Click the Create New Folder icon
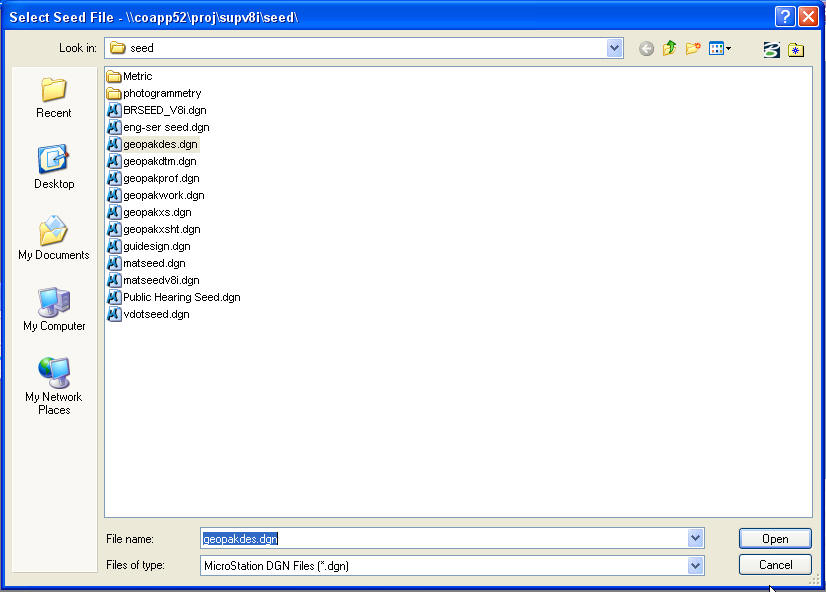The image size is (826, 592). [693, 49]
